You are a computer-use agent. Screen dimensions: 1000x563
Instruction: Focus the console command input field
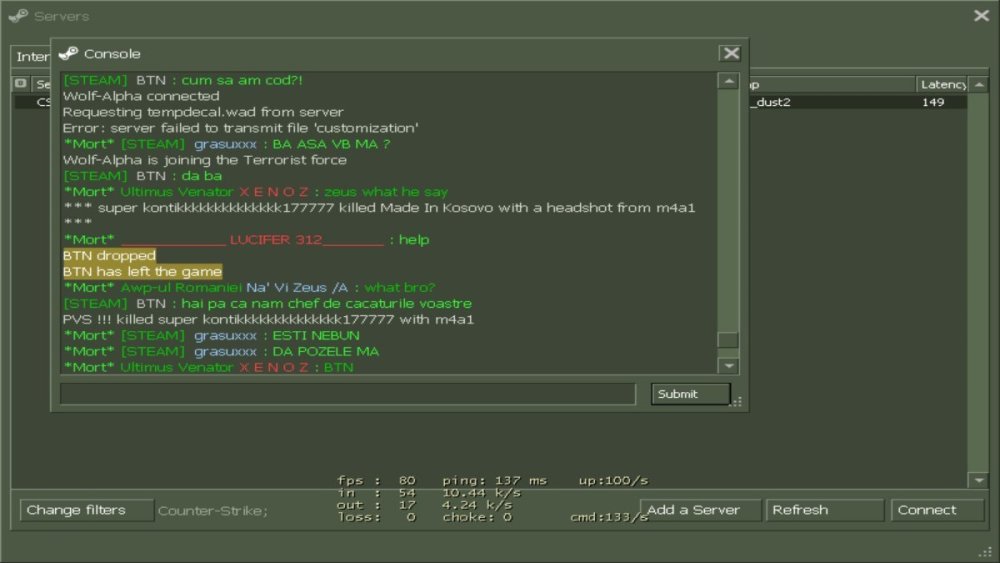[348, 394]
